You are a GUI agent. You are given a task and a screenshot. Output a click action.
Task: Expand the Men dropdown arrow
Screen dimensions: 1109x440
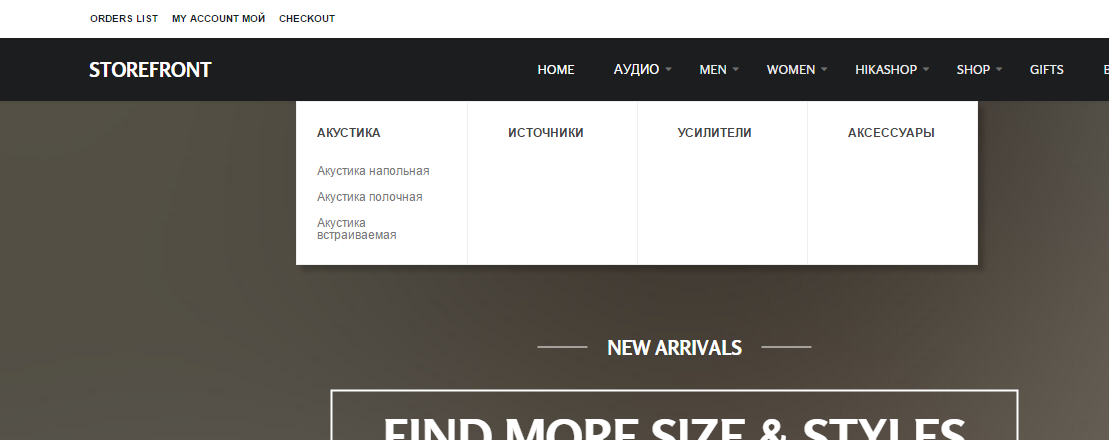click(736, 69)
